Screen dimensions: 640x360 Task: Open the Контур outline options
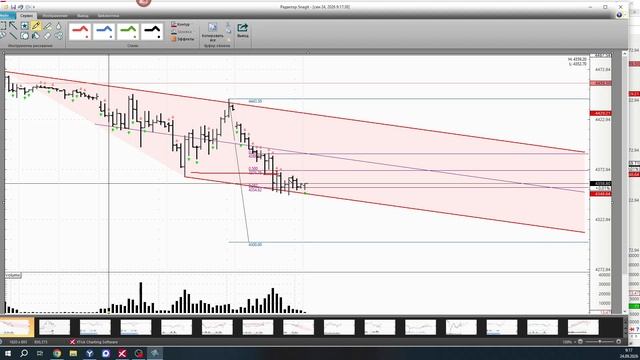(180, 24)
